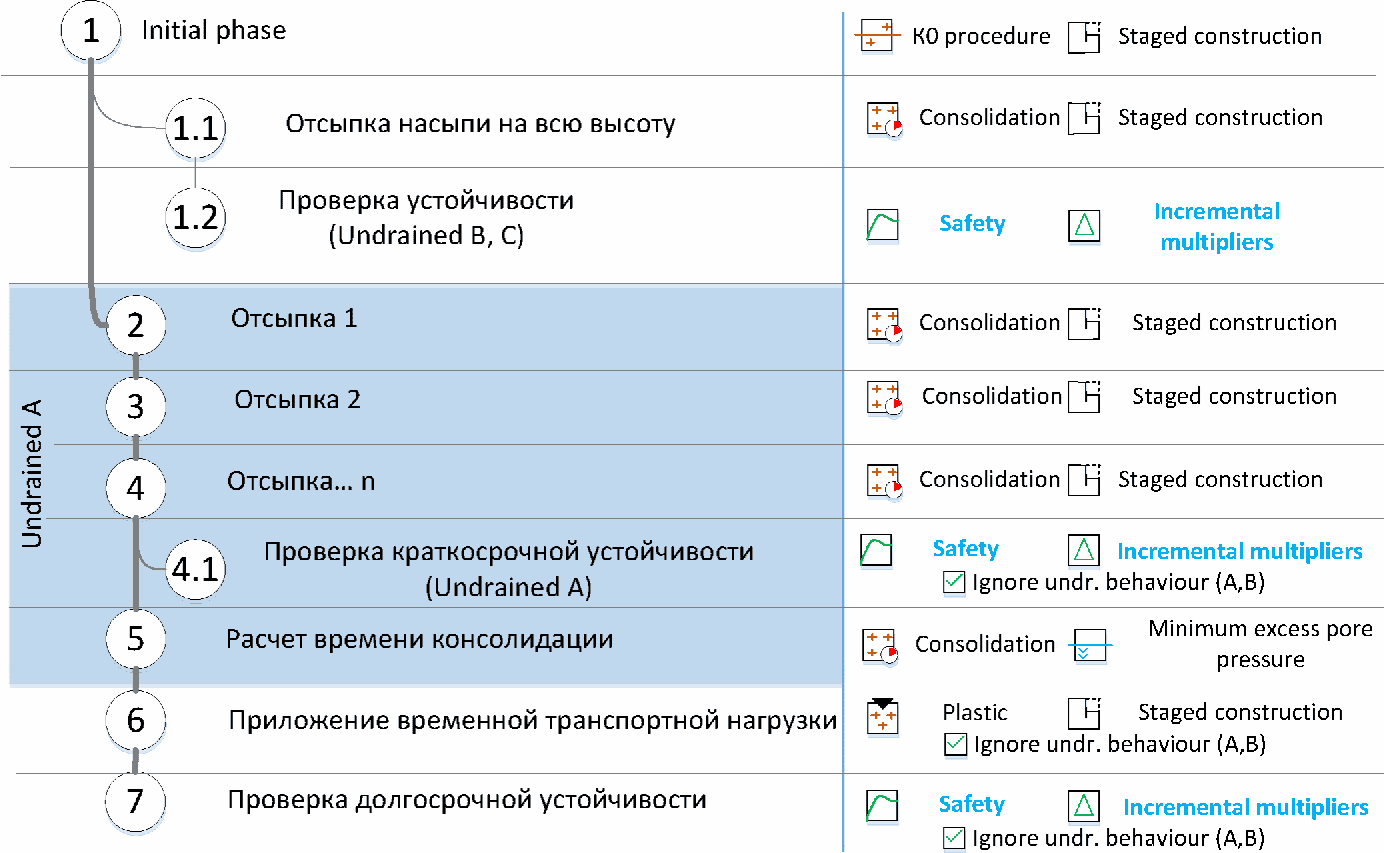Viewport: 1384px width, 853px height.
Task: Click the Consolidation icon in the Отсыпка… n row
Action: (x=884, y=480)
